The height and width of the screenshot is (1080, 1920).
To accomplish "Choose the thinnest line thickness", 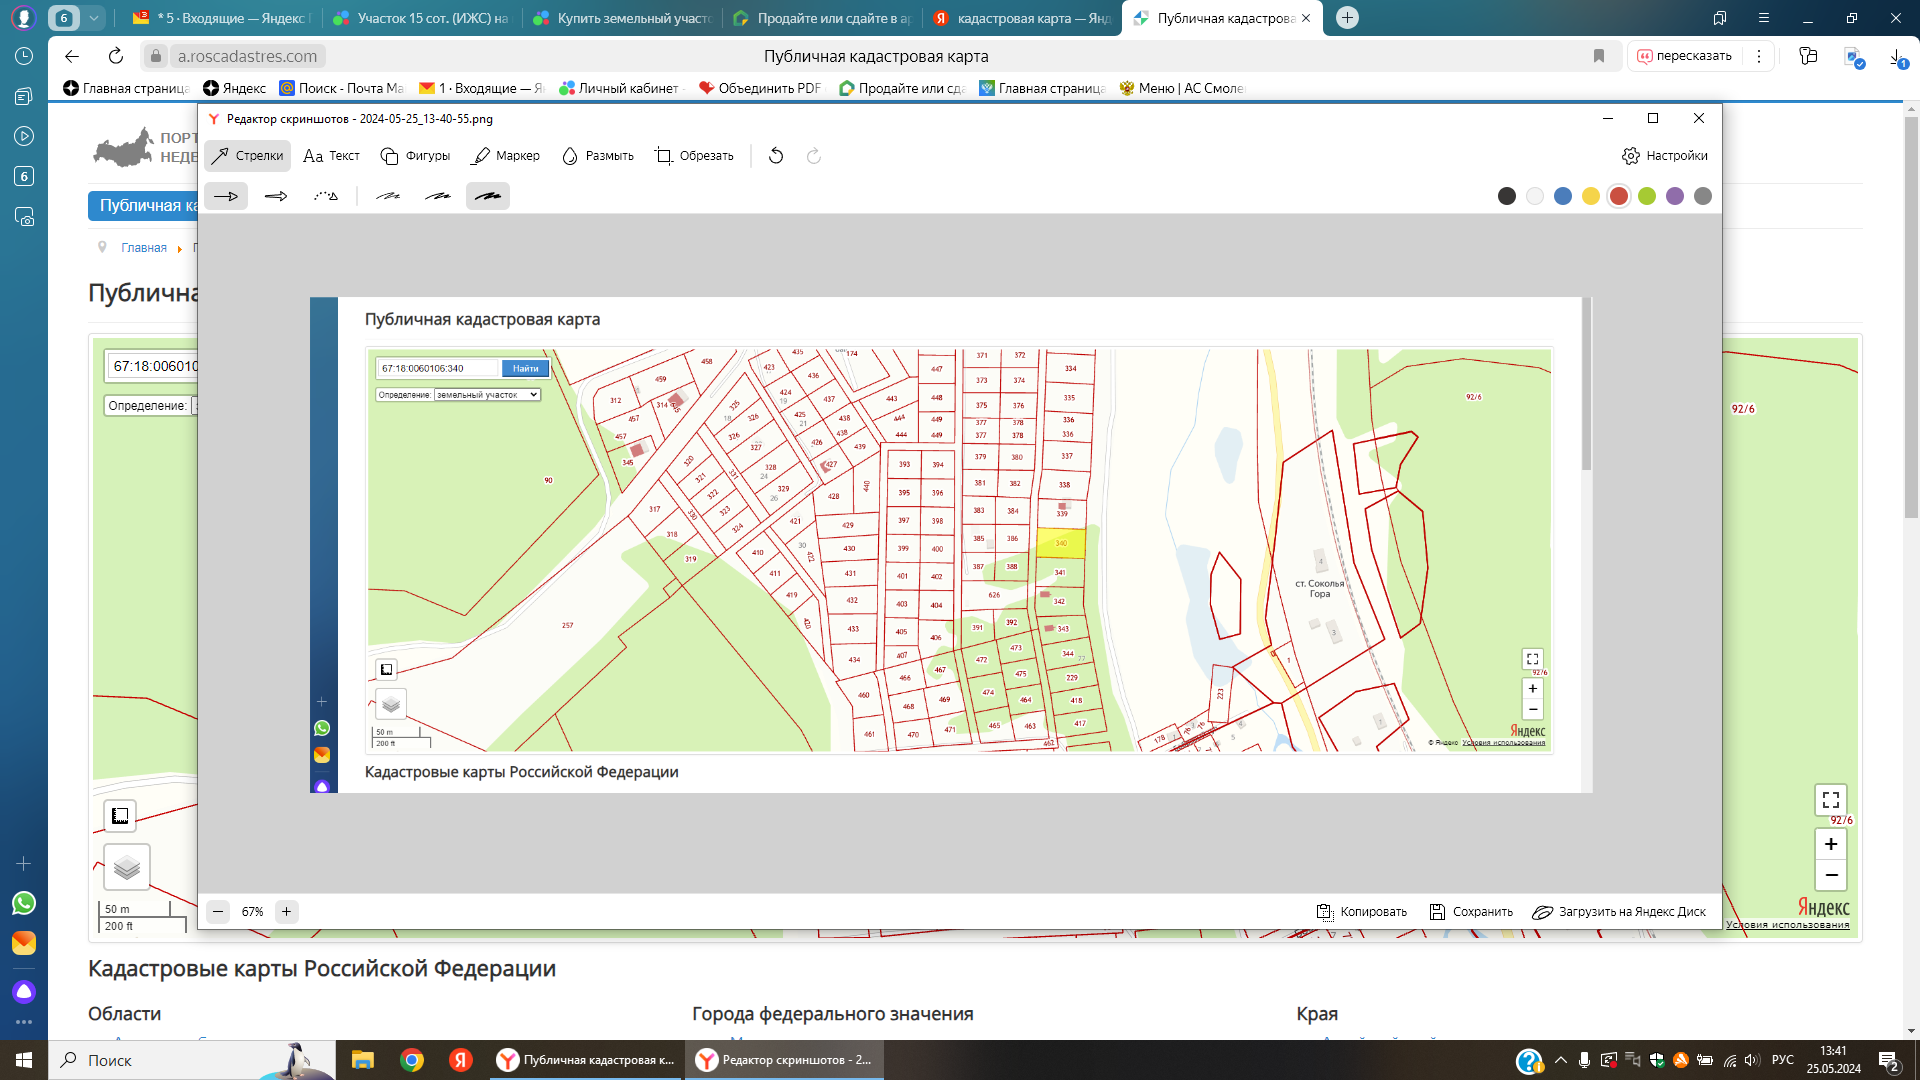I will [388, 196].
